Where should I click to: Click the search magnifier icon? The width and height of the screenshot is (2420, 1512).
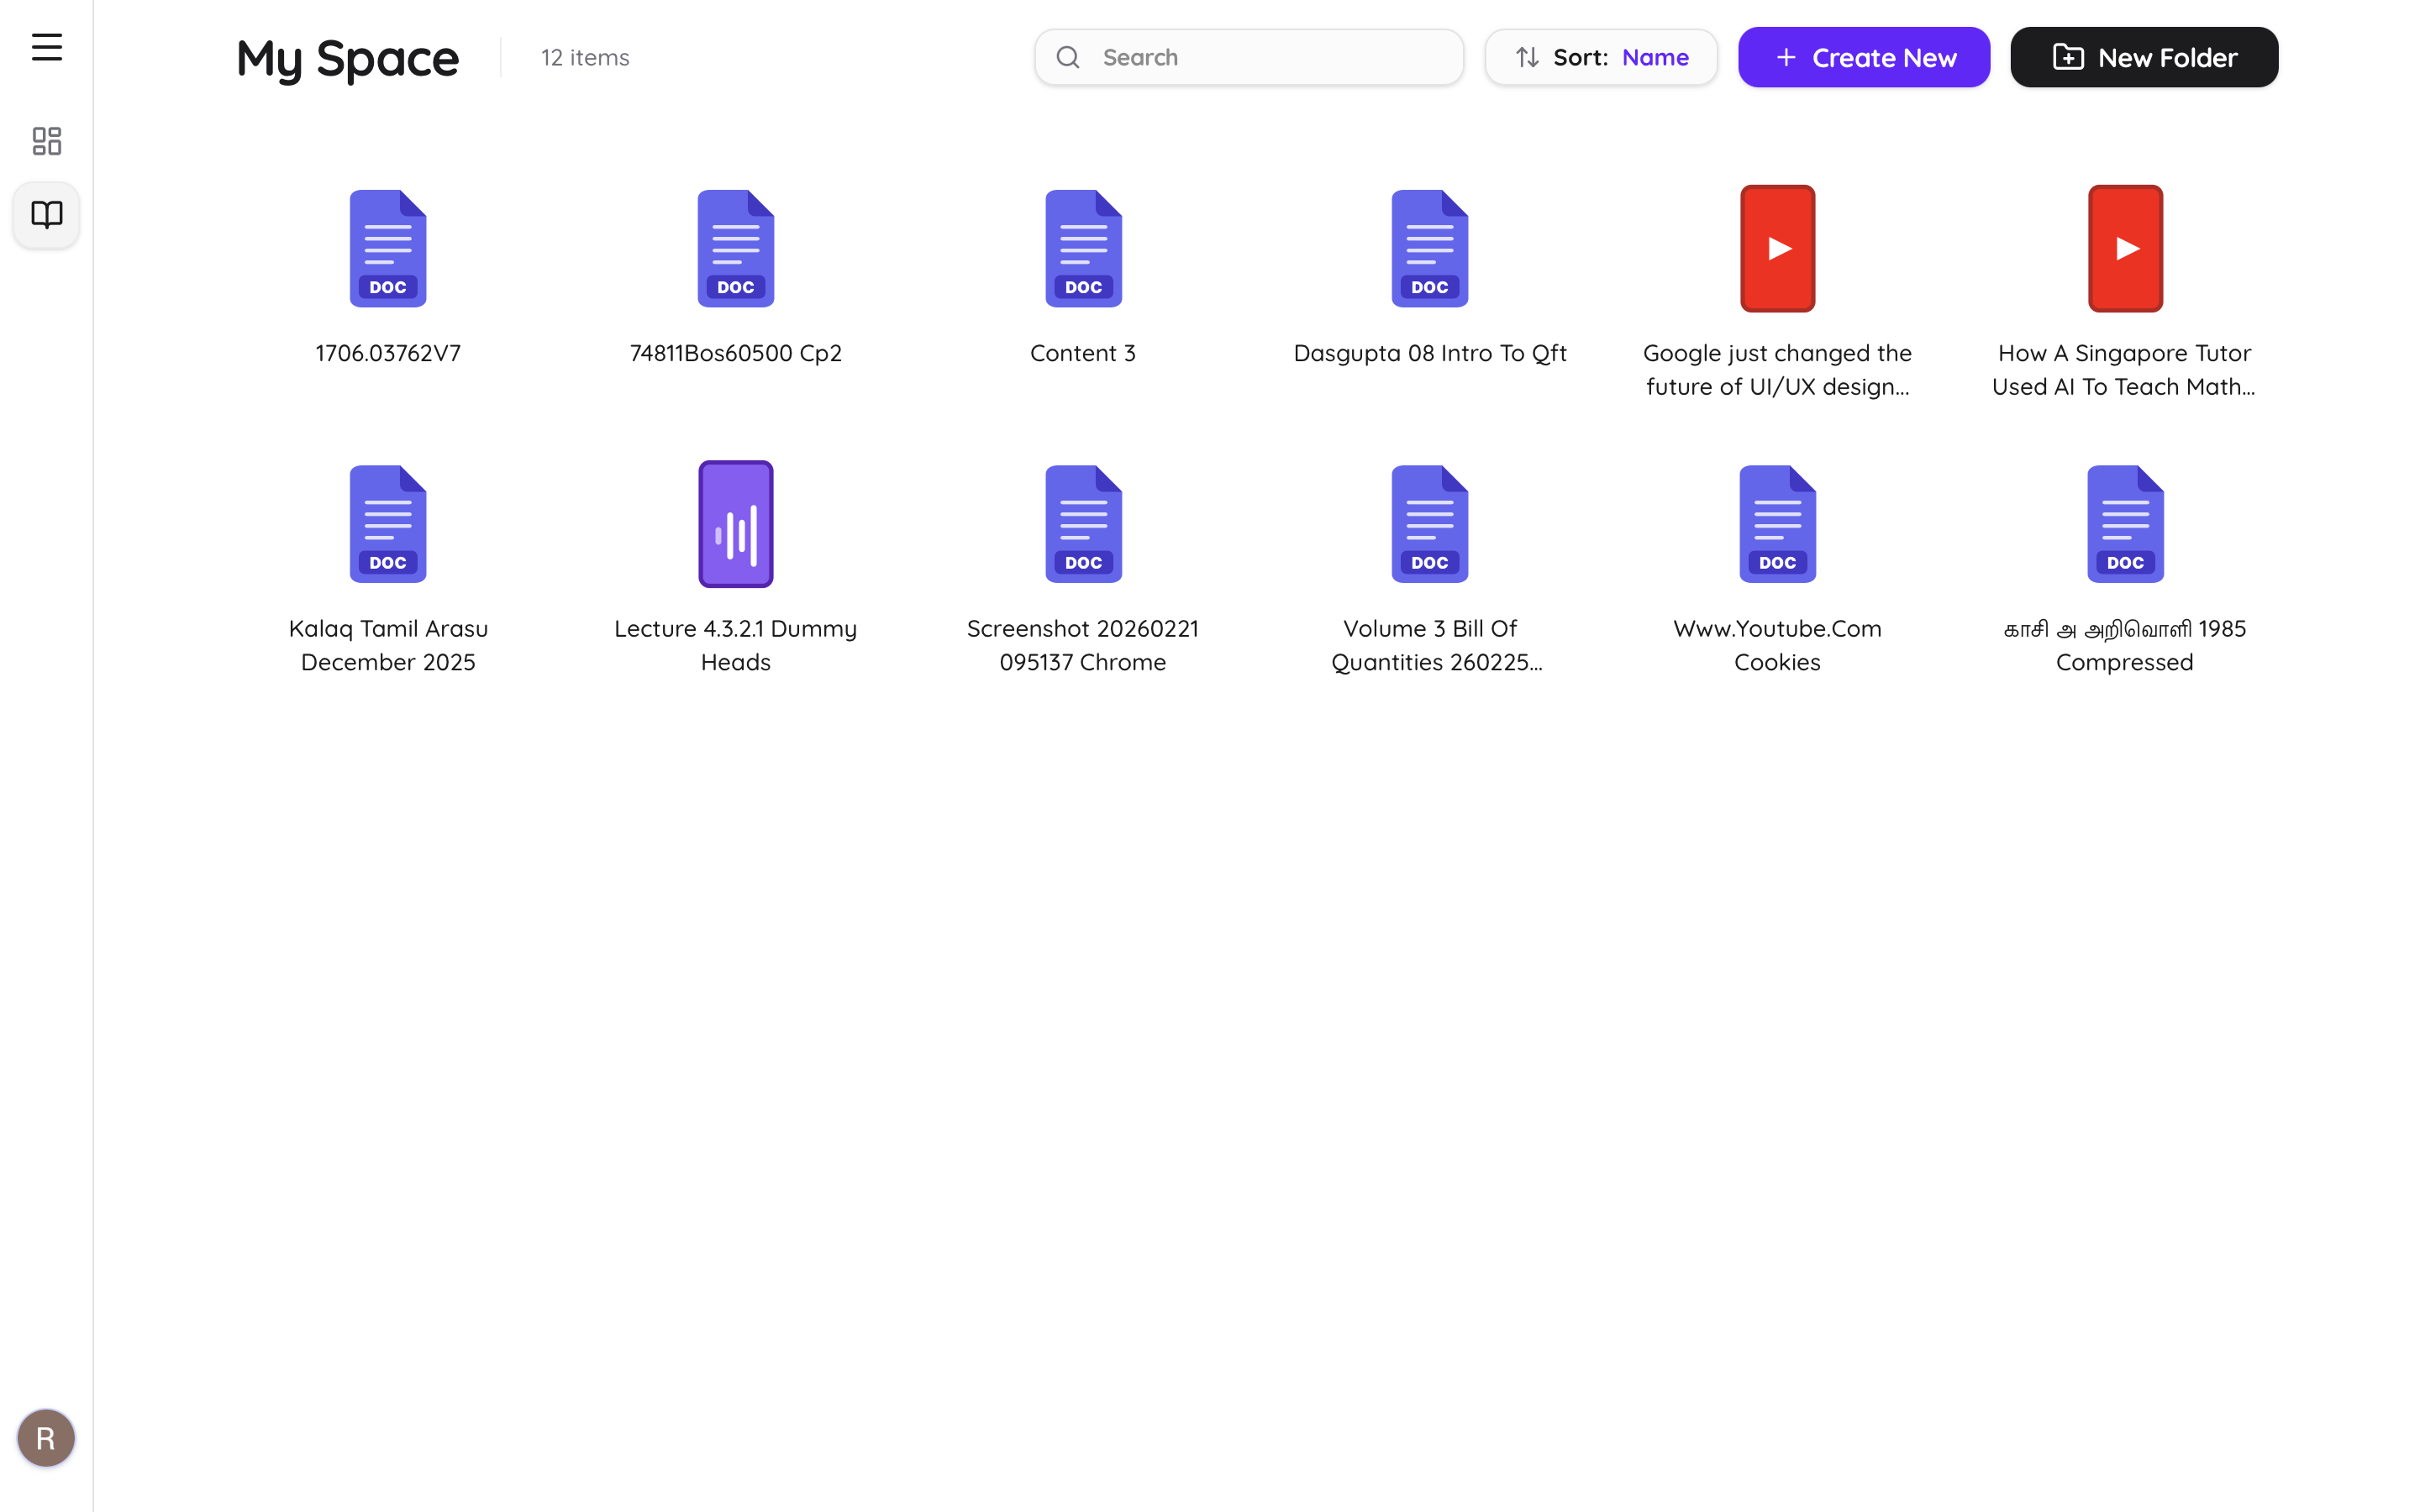click(x=1067, y=57)
